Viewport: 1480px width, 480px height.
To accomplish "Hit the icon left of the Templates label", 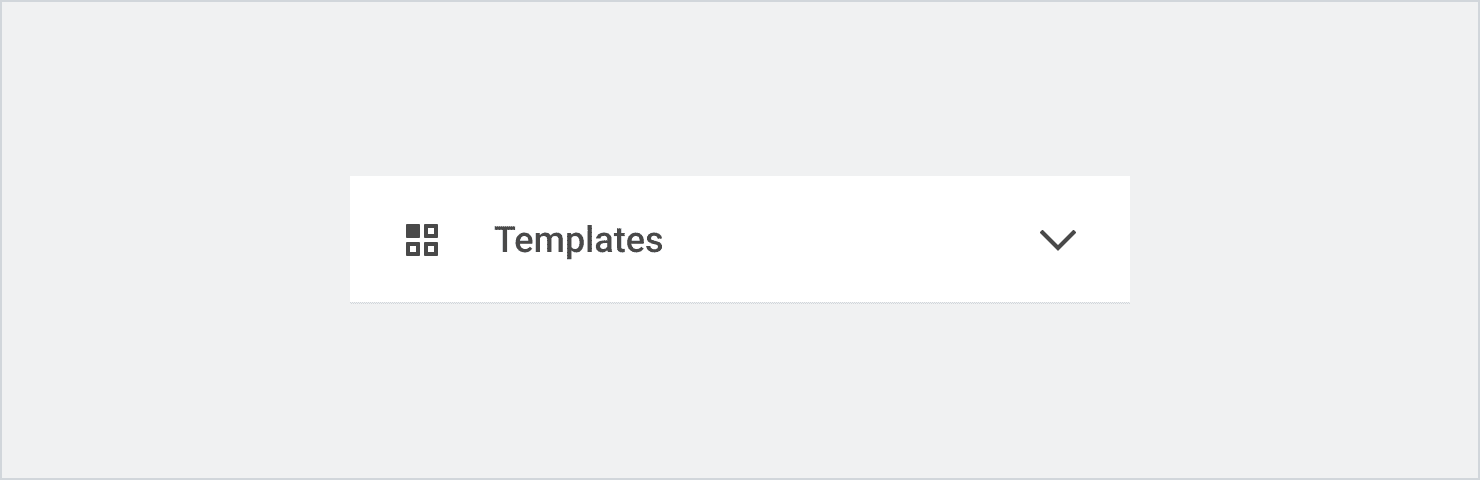I will (421, 240).
